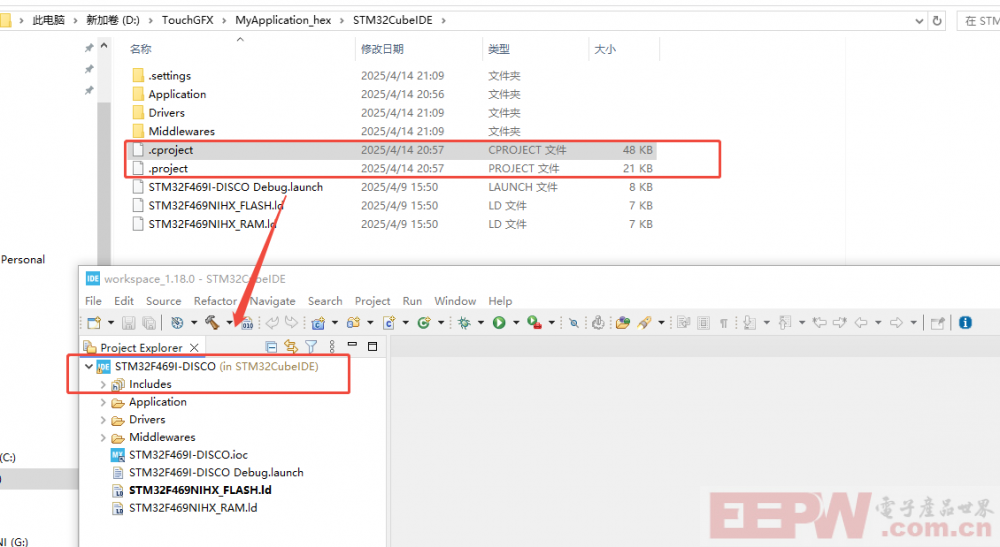Screen dimensions: 1000x547
Task: Select the Project Explorer tab
Action: click(141, 347)
